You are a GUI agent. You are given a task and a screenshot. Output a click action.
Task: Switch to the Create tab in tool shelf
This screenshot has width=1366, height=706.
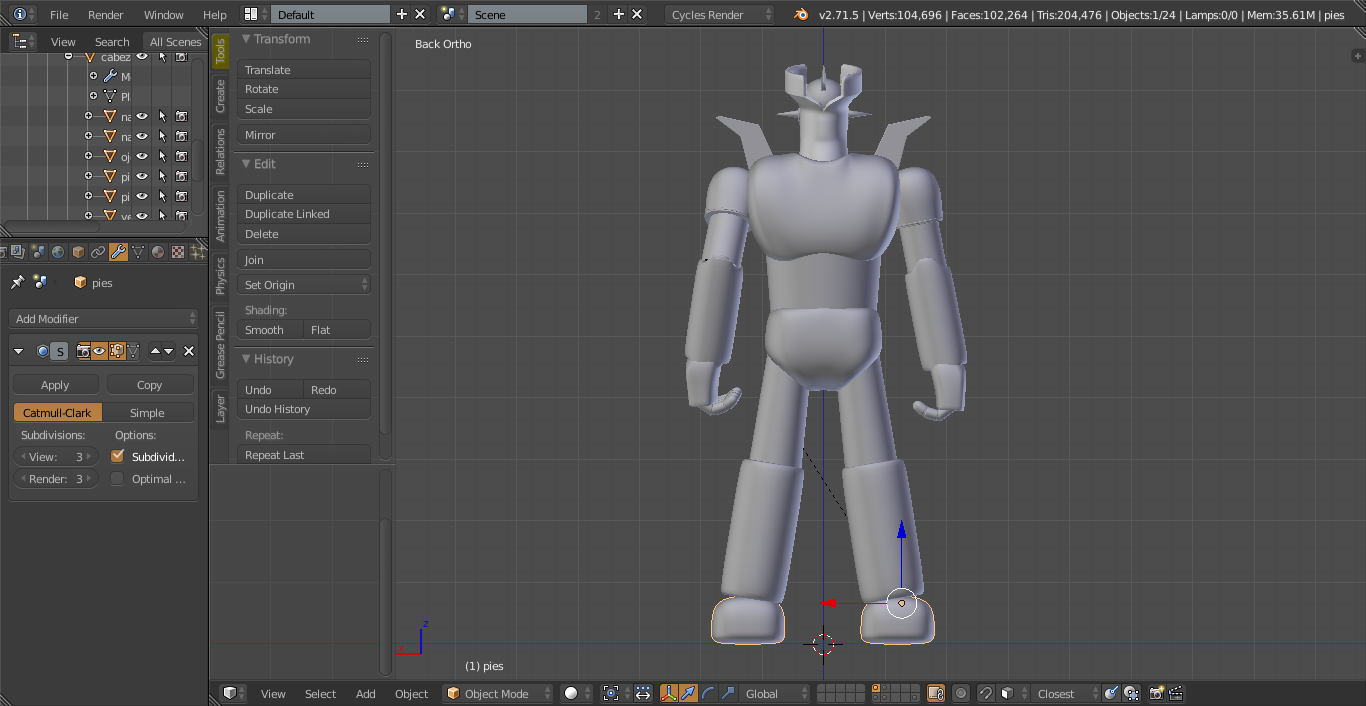221,97
